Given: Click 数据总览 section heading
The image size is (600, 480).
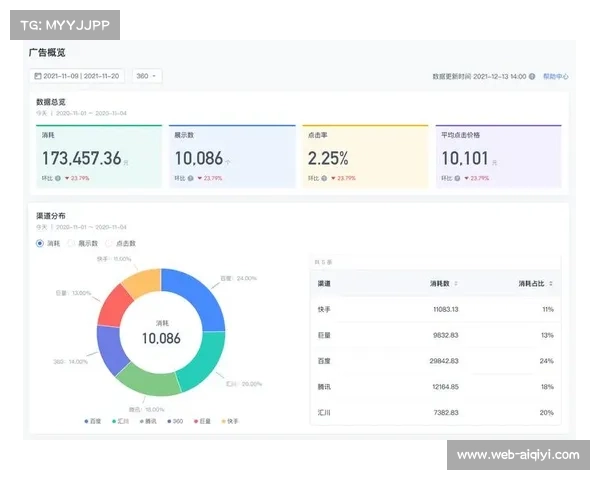Looking at the screenshot, I should click(51, 102).
